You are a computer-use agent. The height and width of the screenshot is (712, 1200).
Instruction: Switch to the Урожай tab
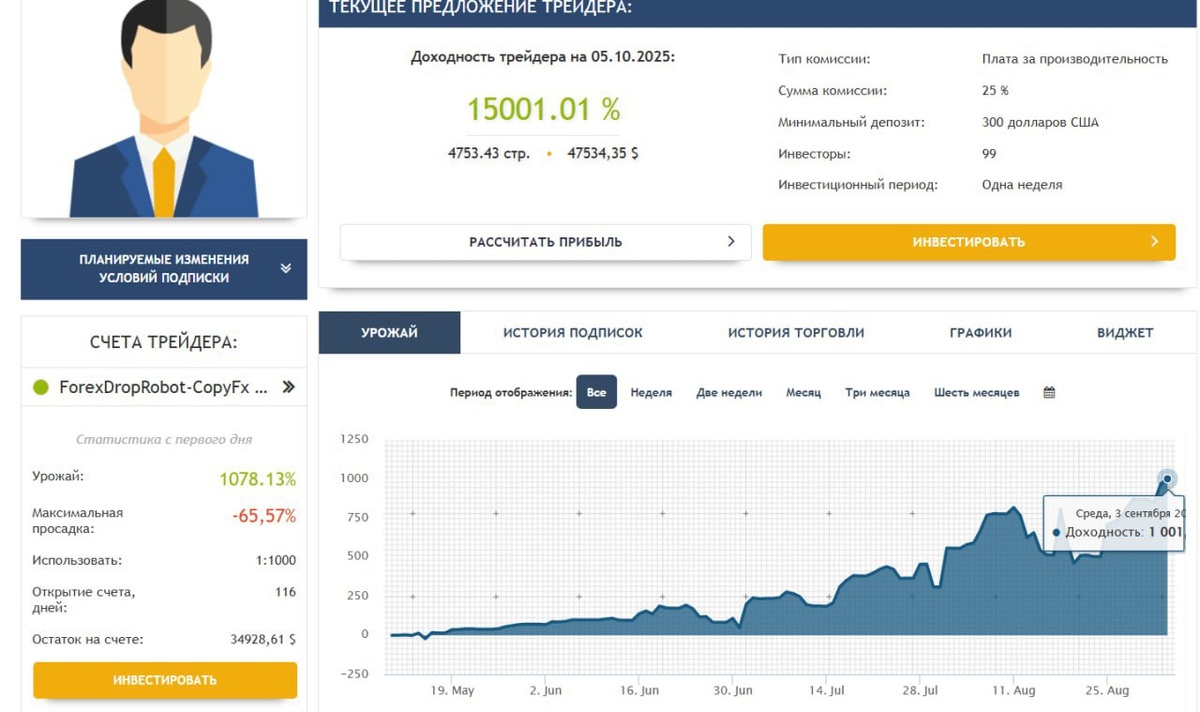click(390, 333)
